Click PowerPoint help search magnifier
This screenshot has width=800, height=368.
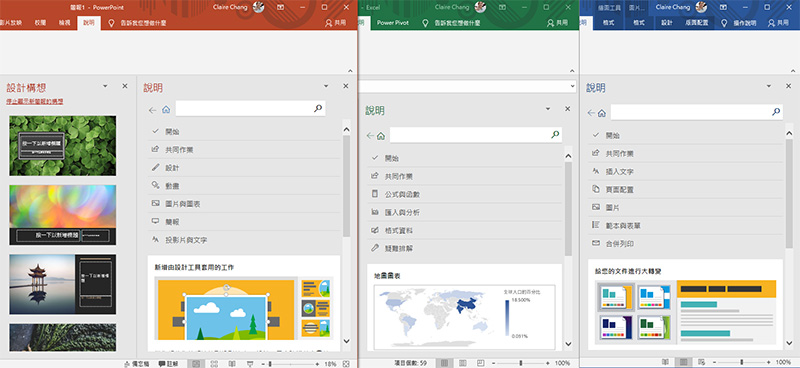click(x=318, y=108)
